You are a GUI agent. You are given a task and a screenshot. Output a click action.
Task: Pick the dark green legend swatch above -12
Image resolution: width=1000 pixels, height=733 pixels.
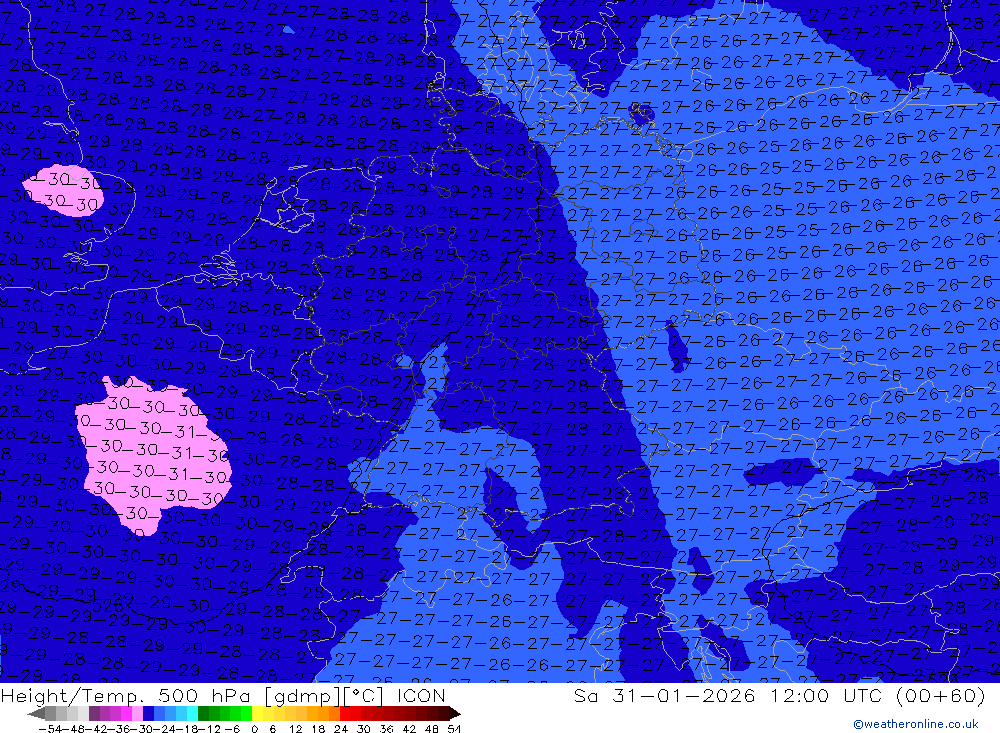point(203,714)
